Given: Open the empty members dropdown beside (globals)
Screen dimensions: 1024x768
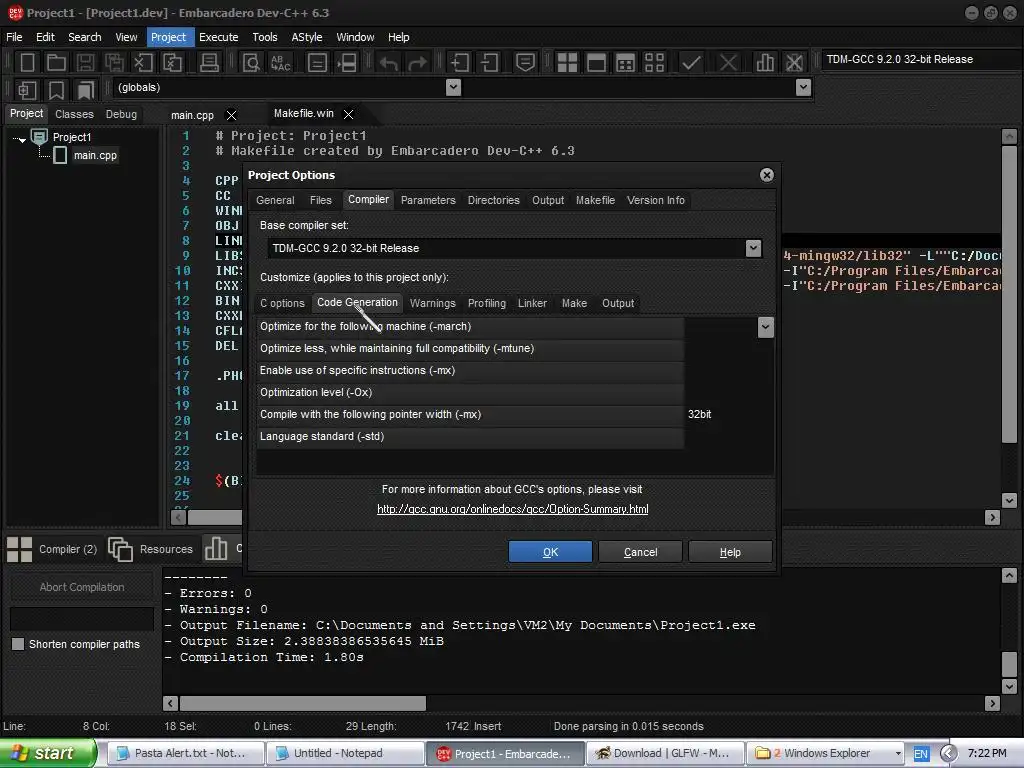Looking at the screenshot, I should (803, 88).
